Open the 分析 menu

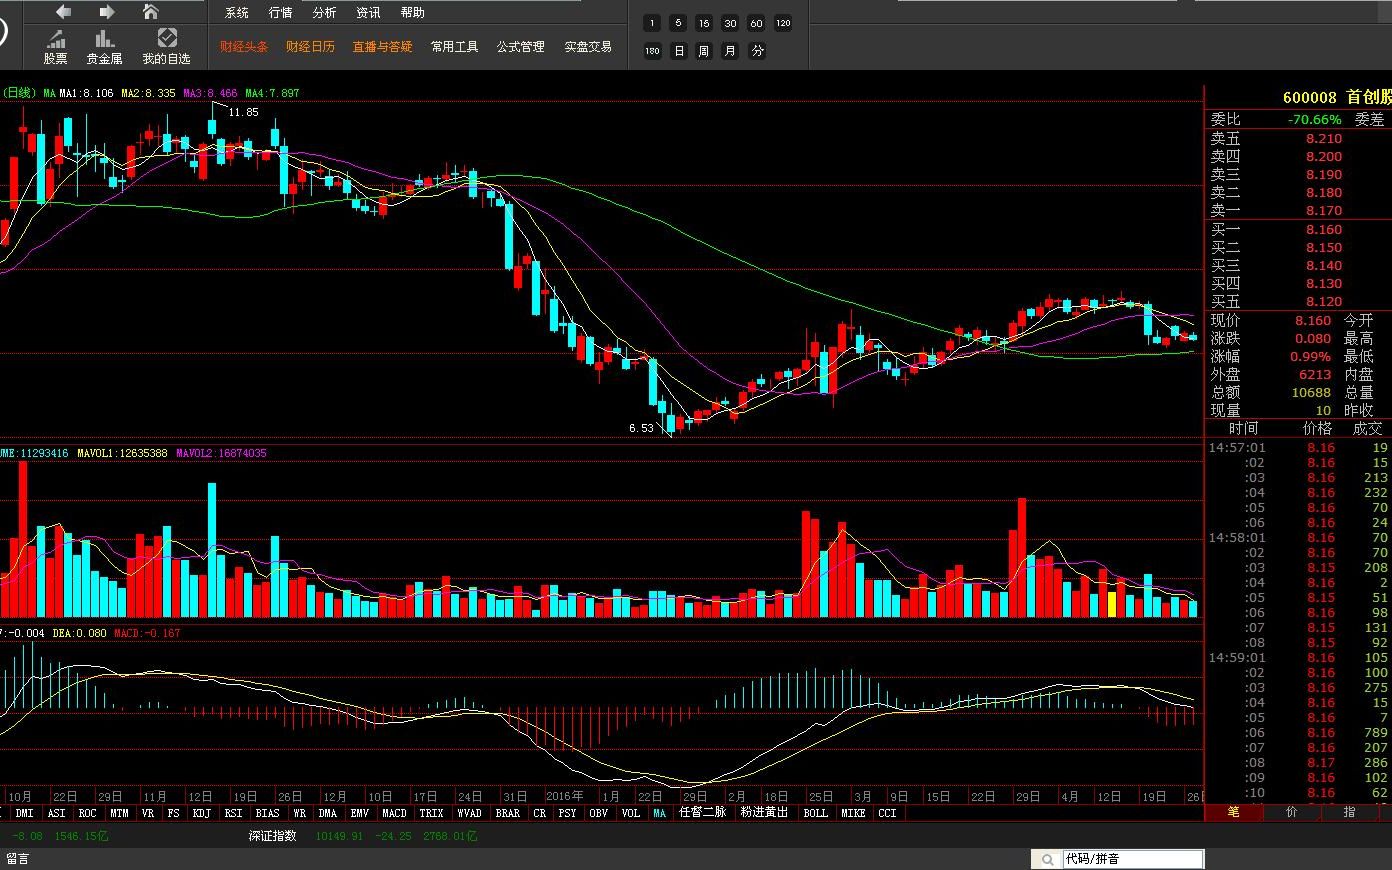click(324, 13)
